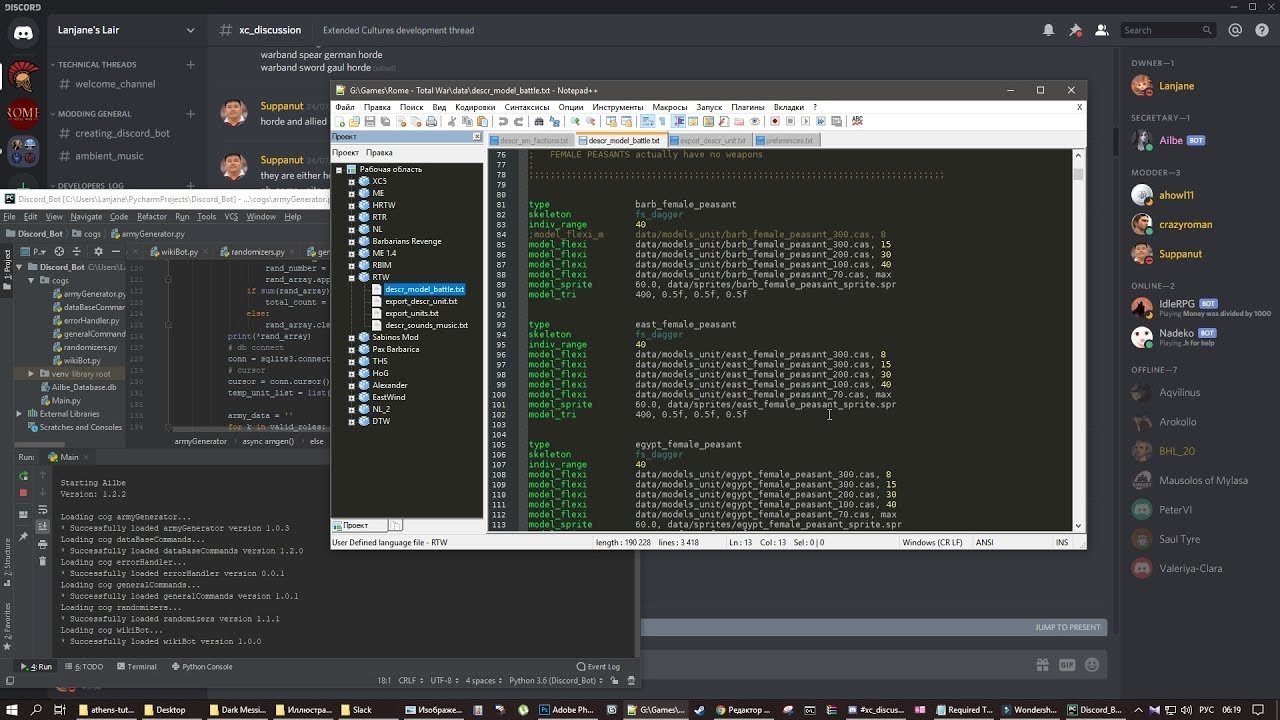Open Find with the binoculars icon

[x=540, y=121]
